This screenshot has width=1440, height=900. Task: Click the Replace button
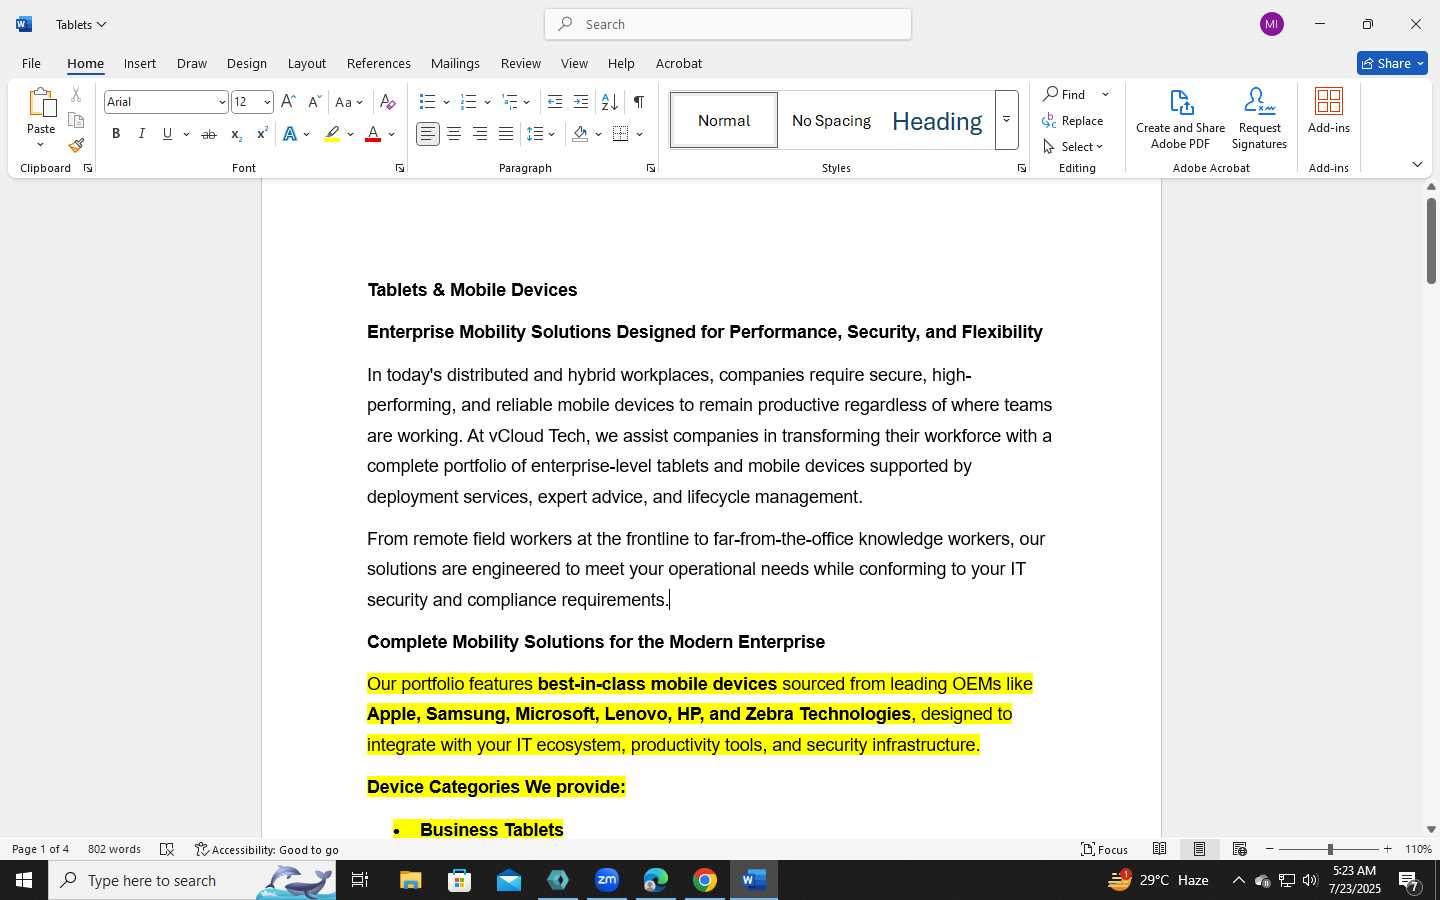coord(1073,120)
